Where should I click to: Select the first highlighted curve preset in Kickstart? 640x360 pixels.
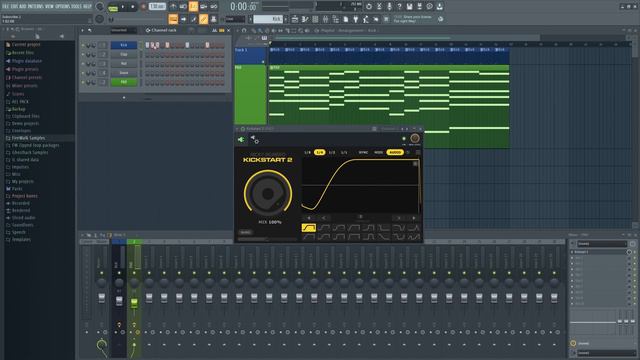(x=309, y=228)
